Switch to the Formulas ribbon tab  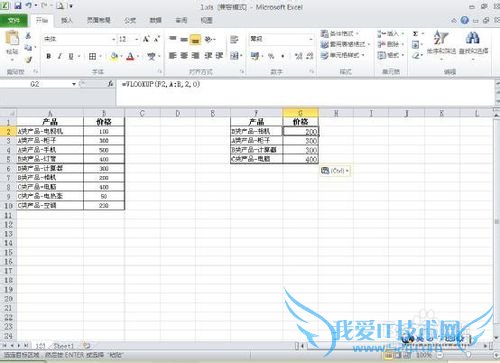(130, 20)
